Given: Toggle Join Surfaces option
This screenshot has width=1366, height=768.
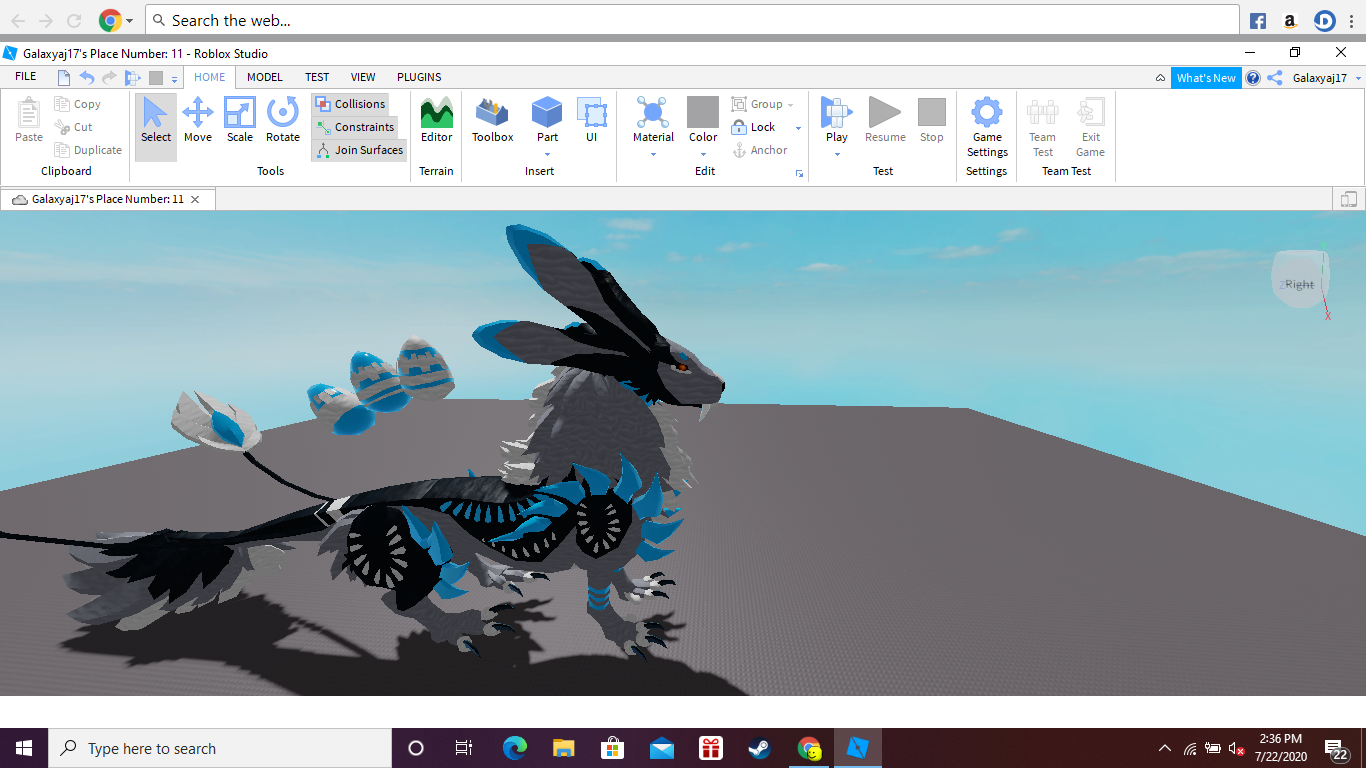Looking at the screenshot, I should pos(360,150).
